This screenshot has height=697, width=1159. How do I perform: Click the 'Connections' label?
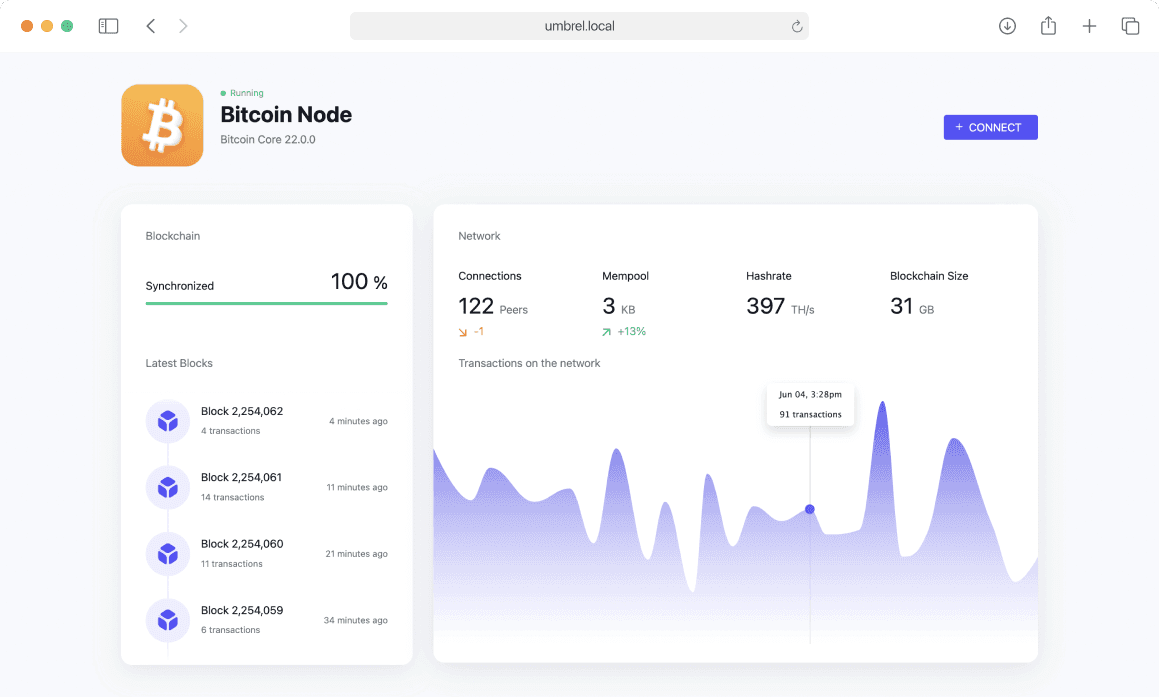tap(490, 276)
